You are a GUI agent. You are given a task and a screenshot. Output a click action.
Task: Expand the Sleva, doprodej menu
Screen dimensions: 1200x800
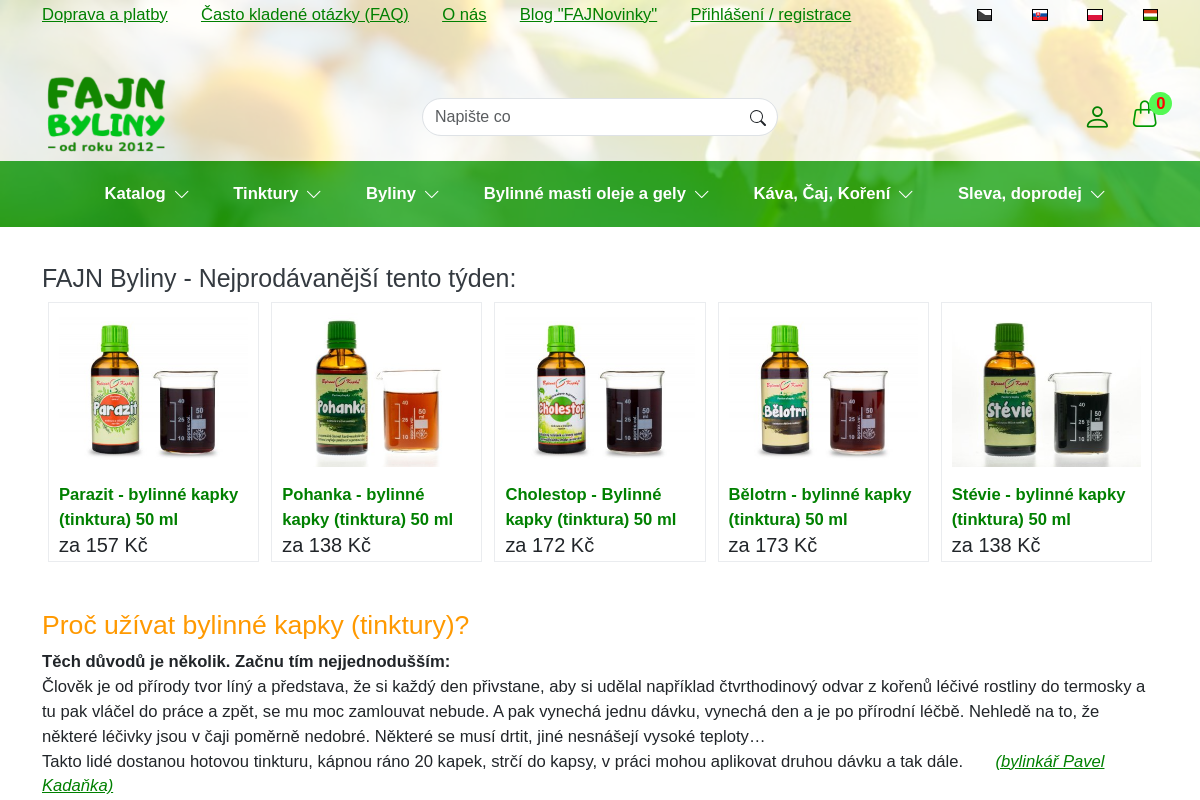point(1030,194)
